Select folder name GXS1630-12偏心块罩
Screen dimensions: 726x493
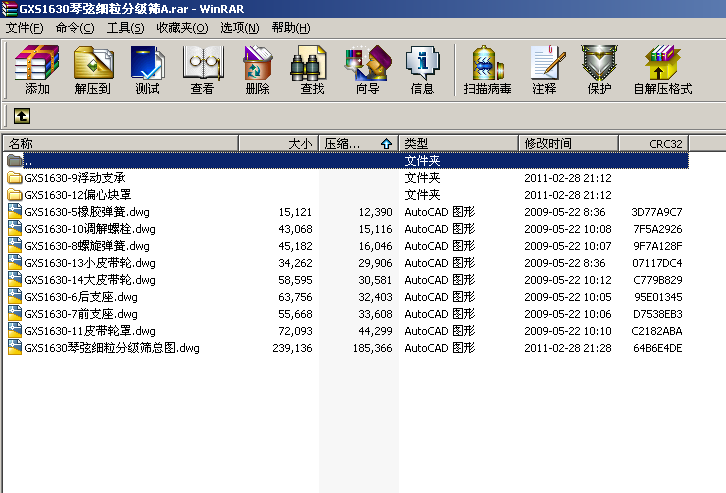(x=78, y=195)
